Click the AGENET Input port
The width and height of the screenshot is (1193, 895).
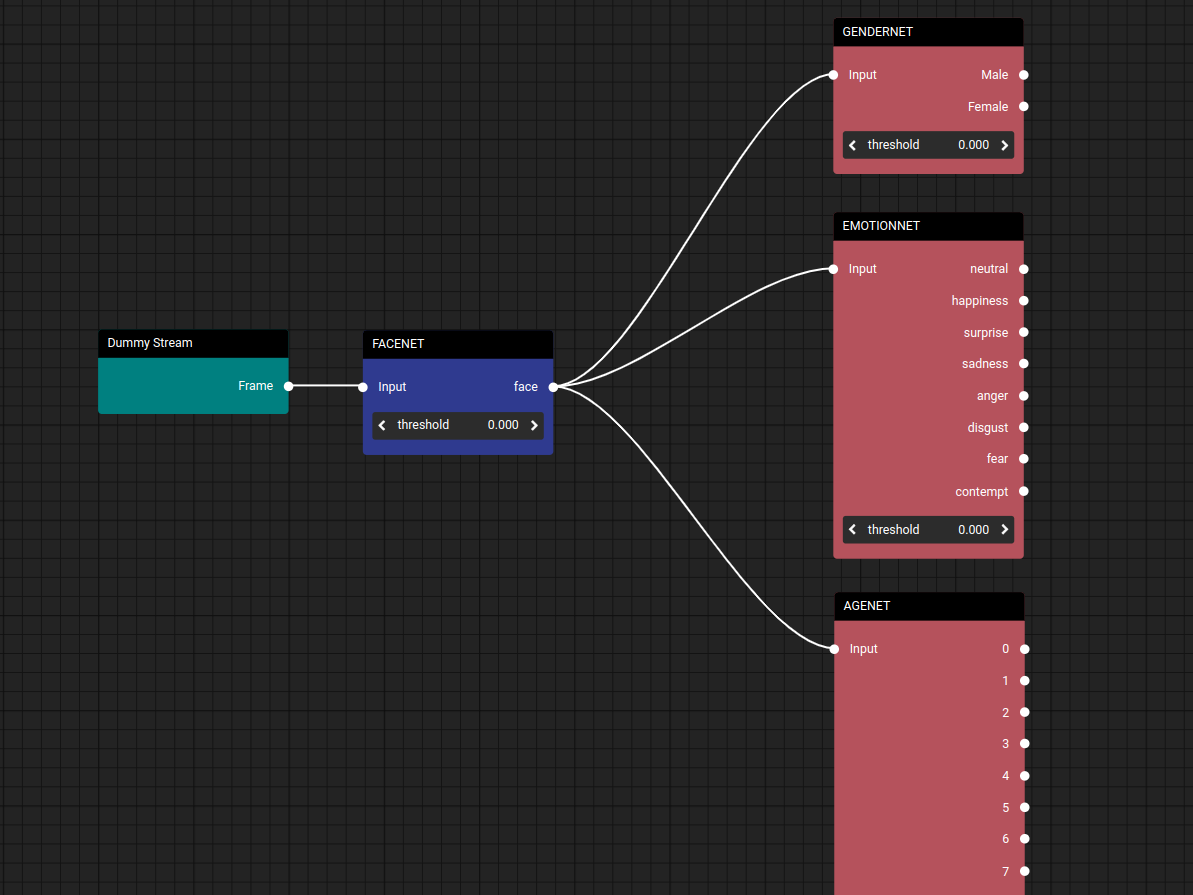tap(834, 649)
